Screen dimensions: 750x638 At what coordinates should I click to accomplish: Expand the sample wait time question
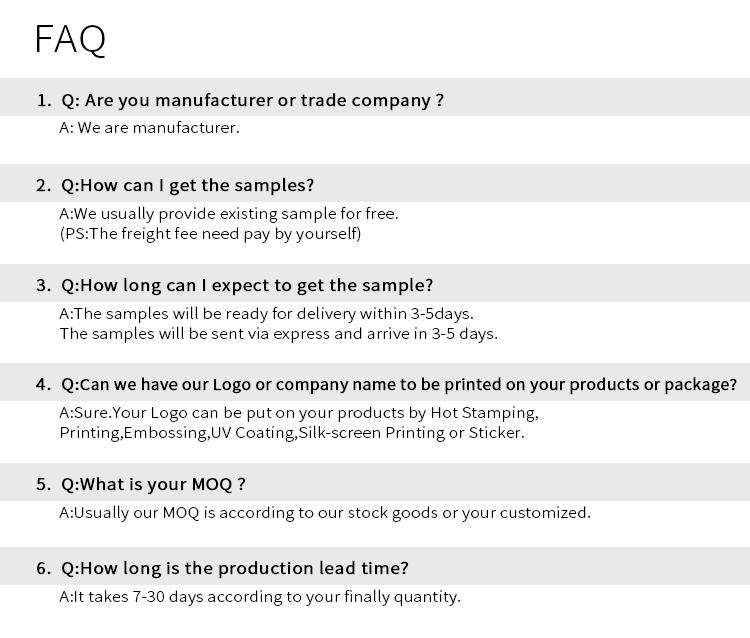coord(247,285)
